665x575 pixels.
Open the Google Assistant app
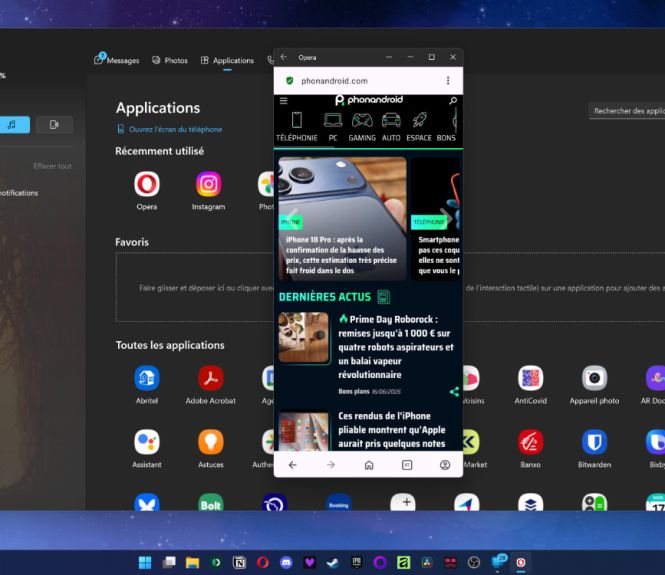pyautogui.click(x=147, y=442)
